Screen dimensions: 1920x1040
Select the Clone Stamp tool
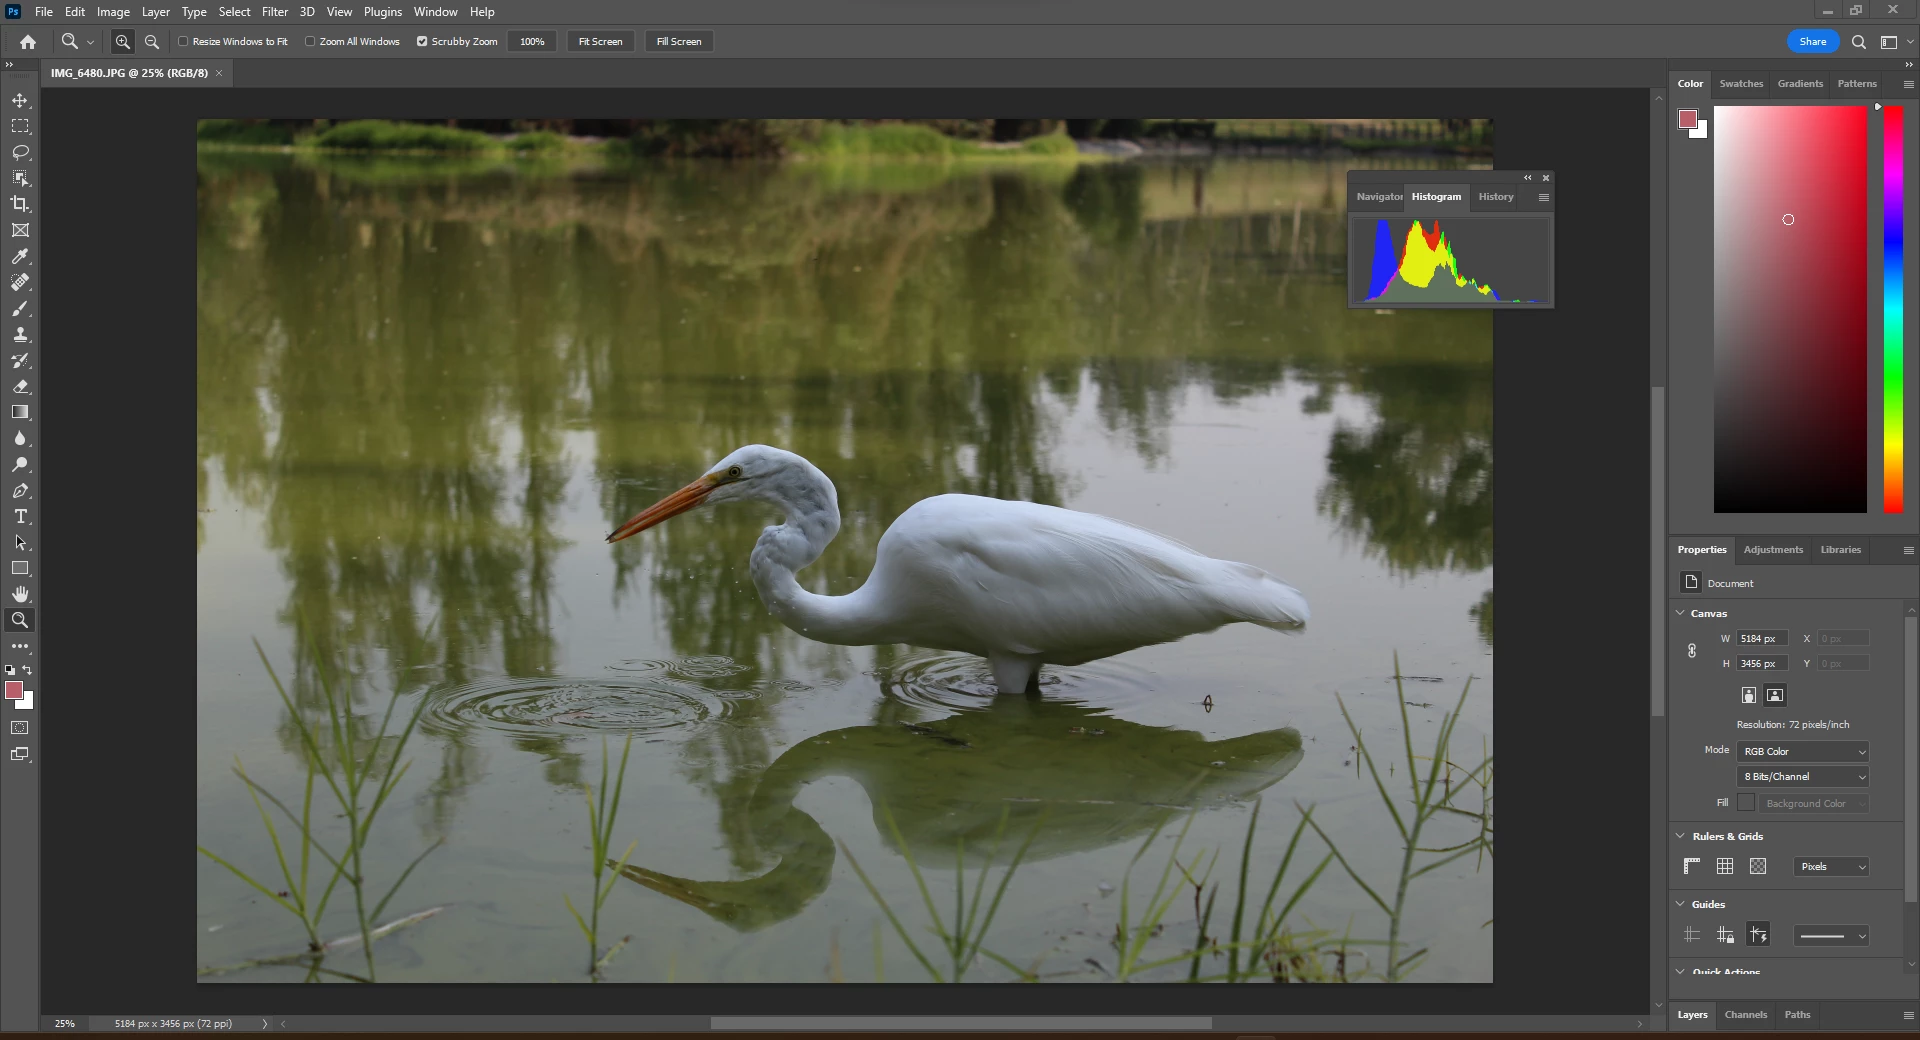click(20, 335)
